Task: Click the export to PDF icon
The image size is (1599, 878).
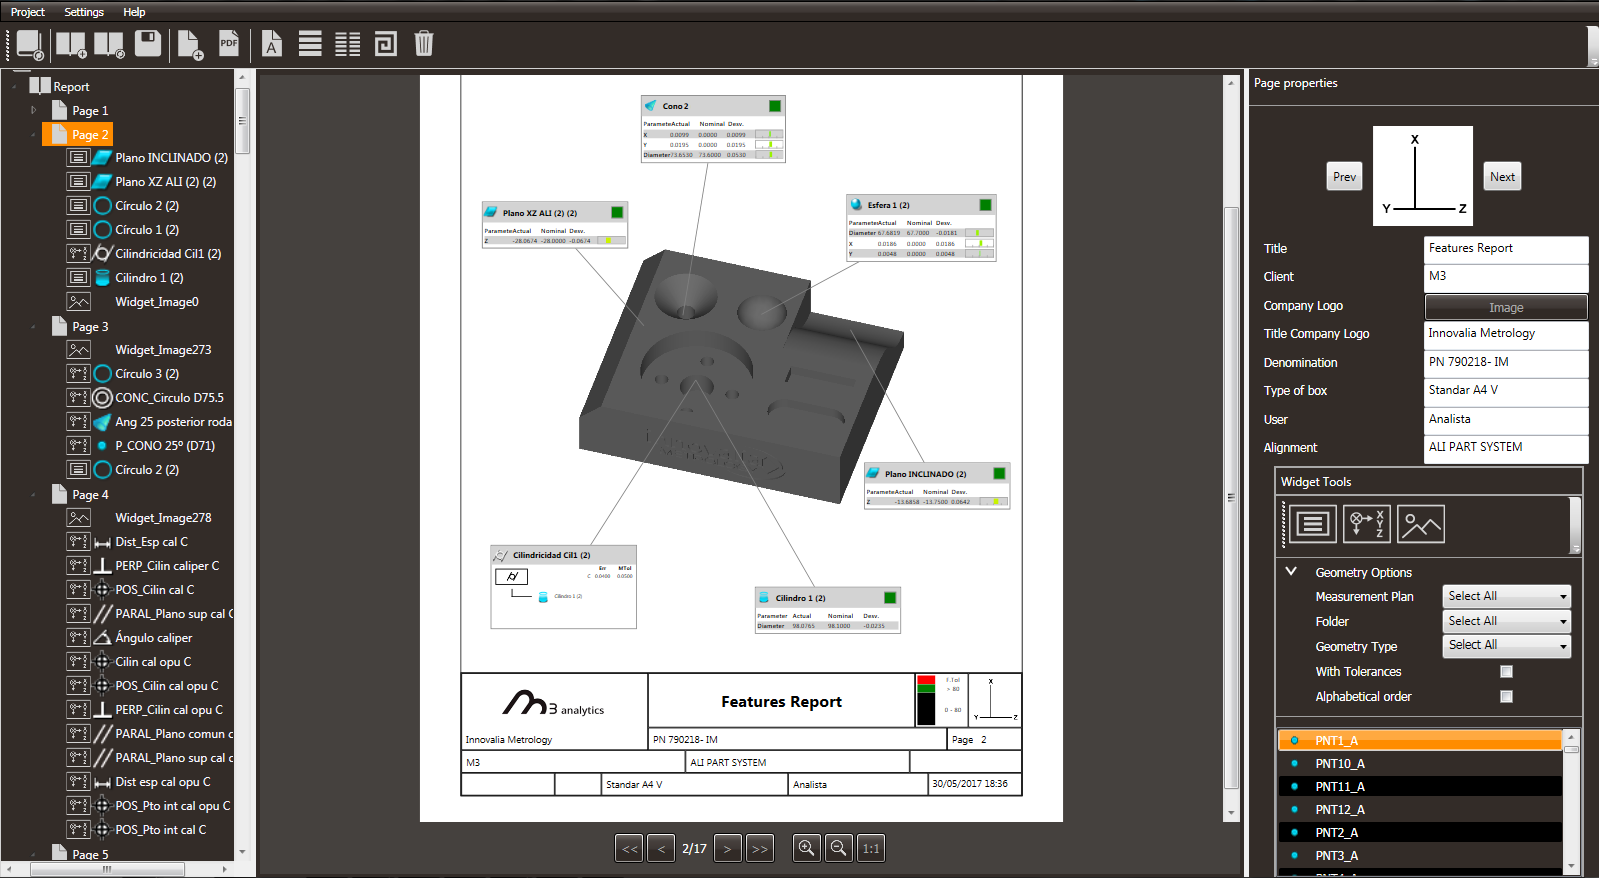Action: tap(229, 43)
